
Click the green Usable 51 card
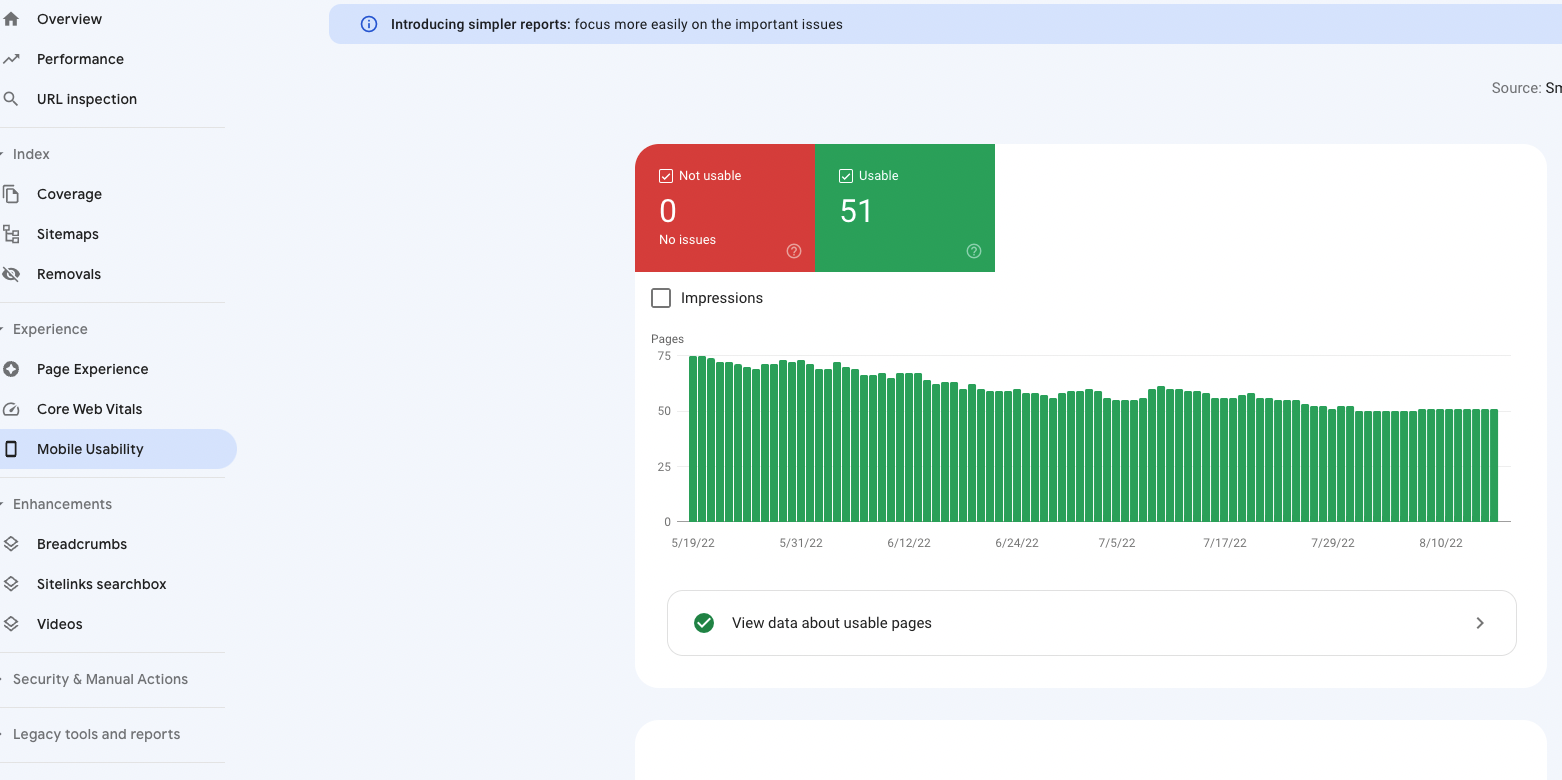click(905, 208)
